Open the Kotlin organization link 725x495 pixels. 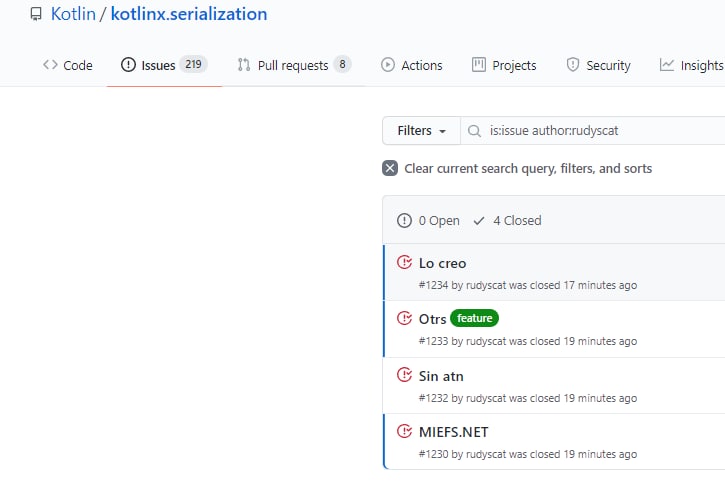(x=73, y=14)
